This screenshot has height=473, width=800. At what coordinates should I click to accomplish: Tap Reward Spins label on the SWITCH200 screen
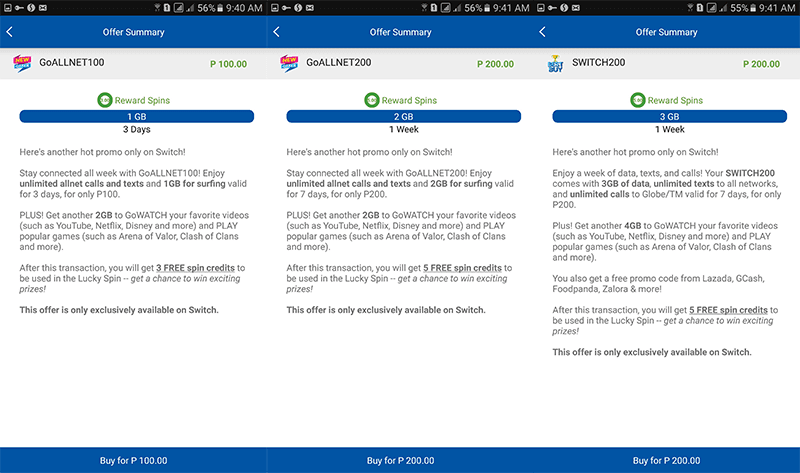tap(675, 101)
